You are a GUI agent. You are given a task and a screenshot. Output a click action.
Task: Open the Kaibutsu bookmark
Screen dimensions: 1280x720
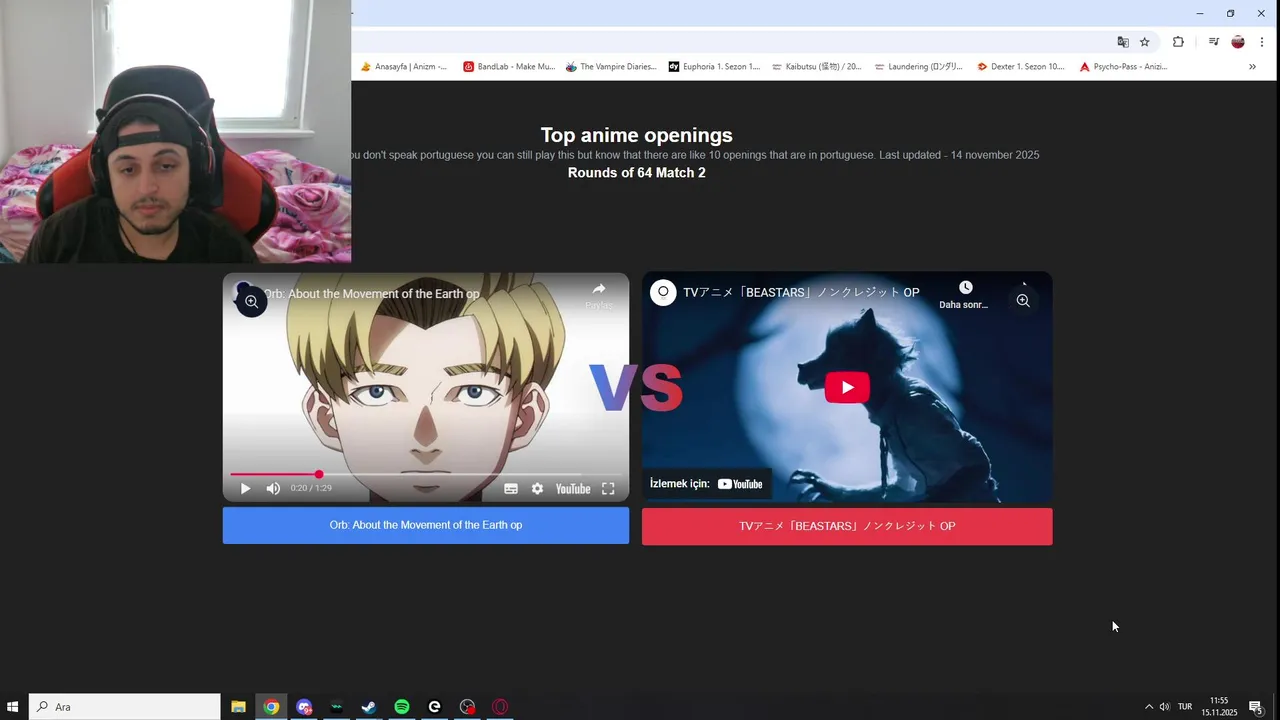click(816, 67)
